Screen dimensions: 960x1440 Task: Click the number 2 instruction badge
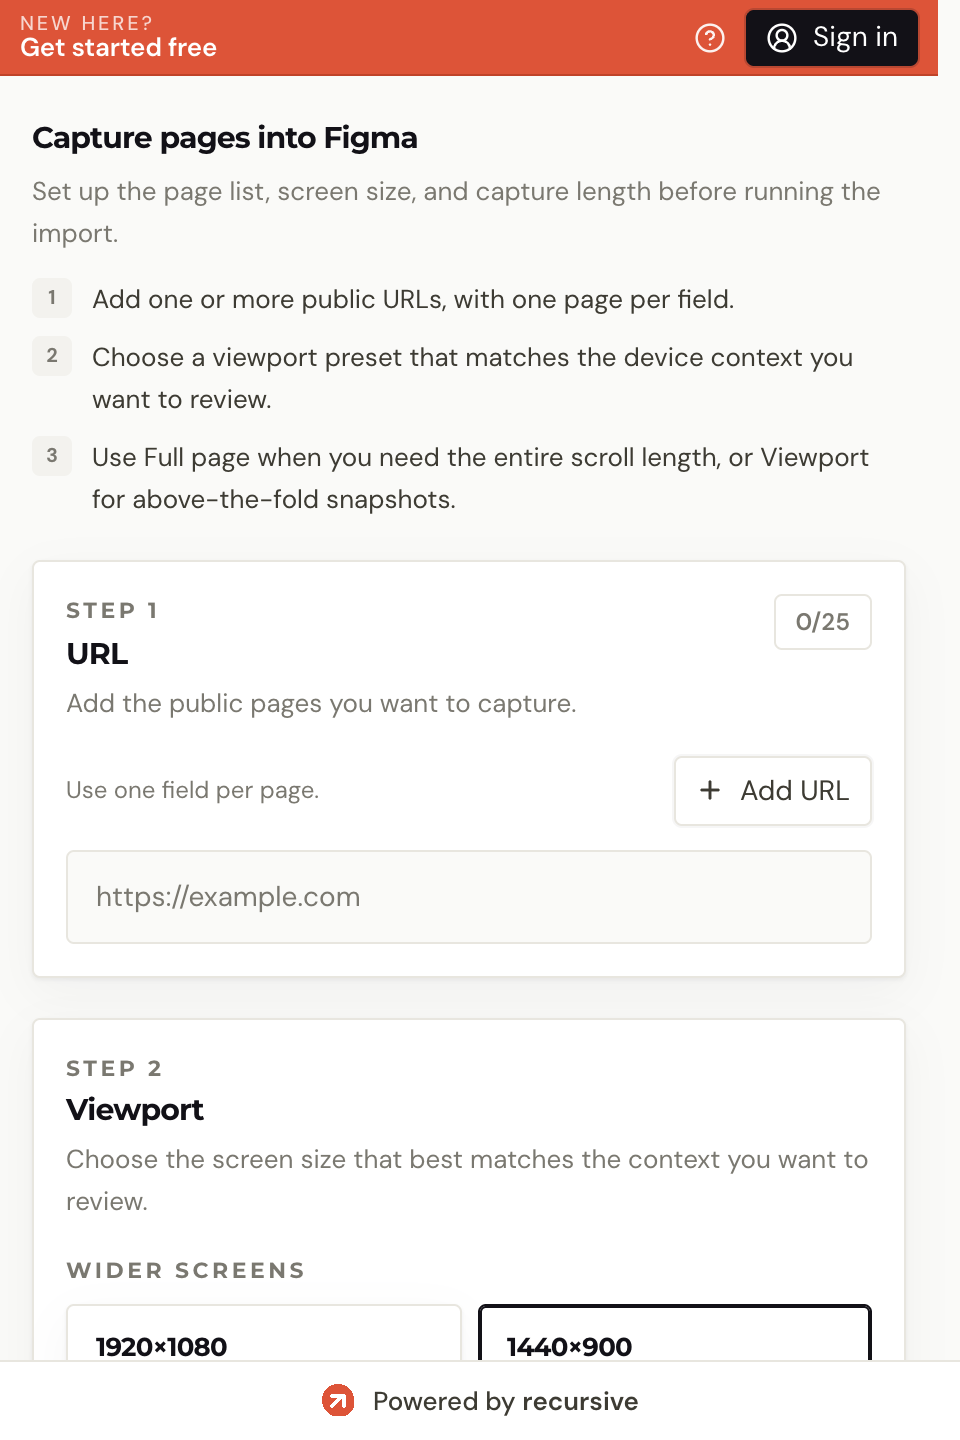pyautogui.click(x=52, y=356)
